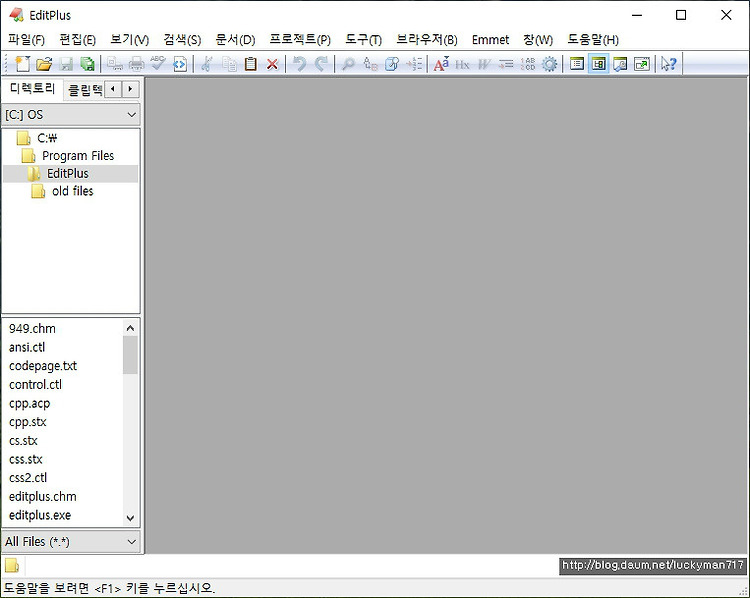The image size is (750, 598).
Task: Select the file control.ctl
Action: click(35, 385)
